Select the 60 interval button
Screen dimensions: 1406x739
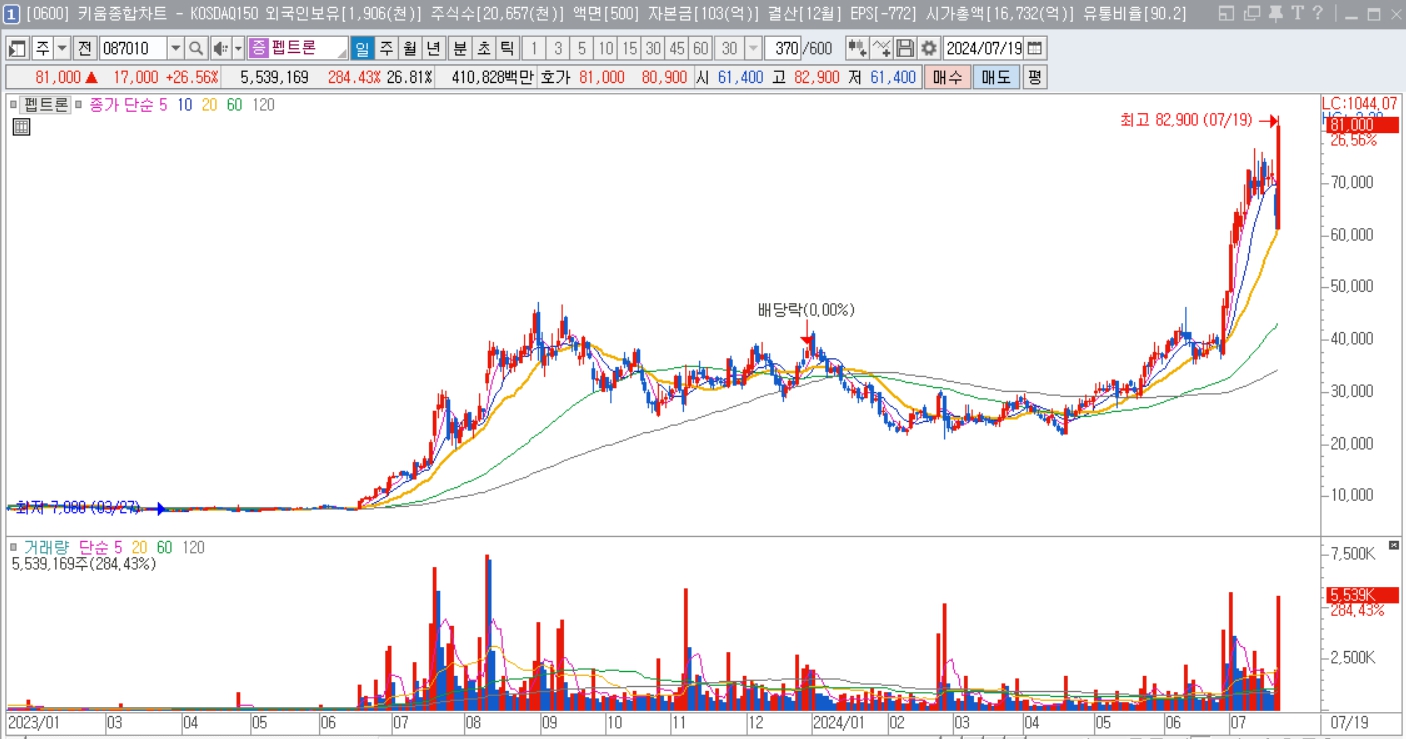coord(700,48)
